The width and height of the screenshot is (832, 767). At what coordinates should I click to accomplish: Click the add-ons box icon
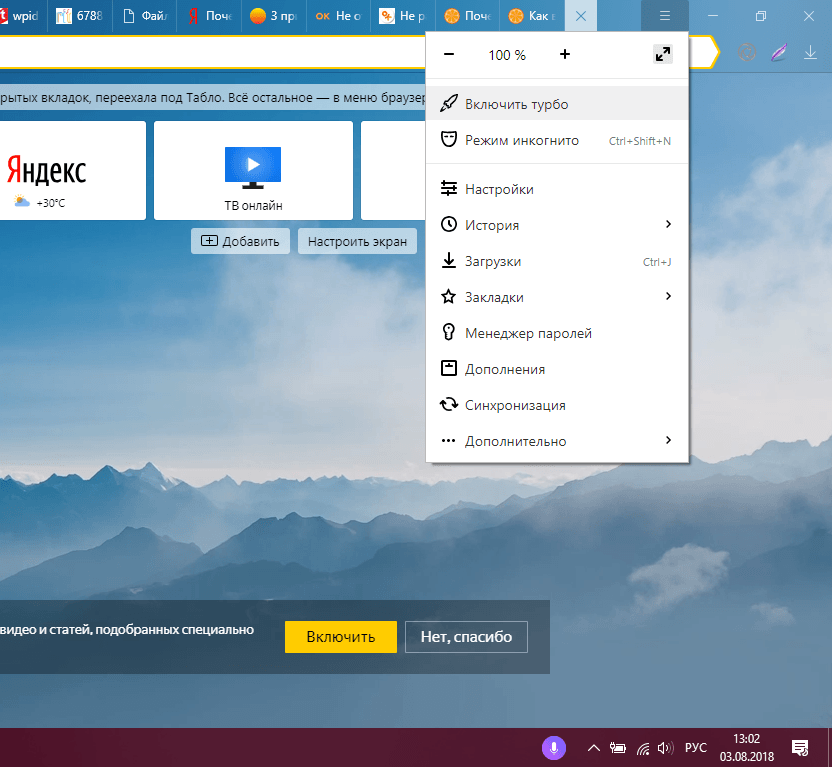(449, 368)
